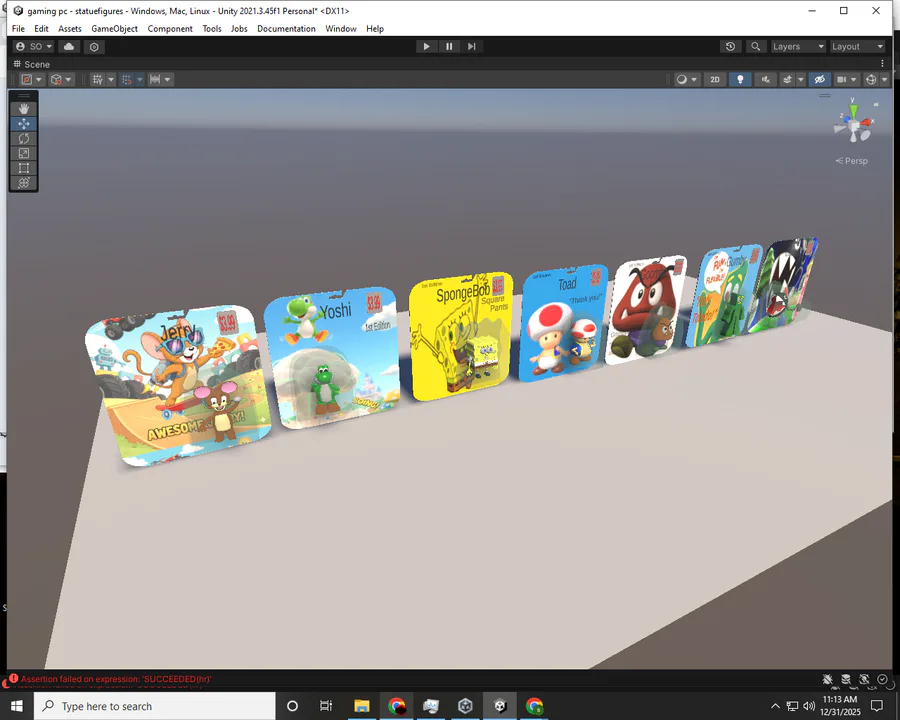
Task: Open the Unity Cloud services icon
Action: [x=69, y=47]
